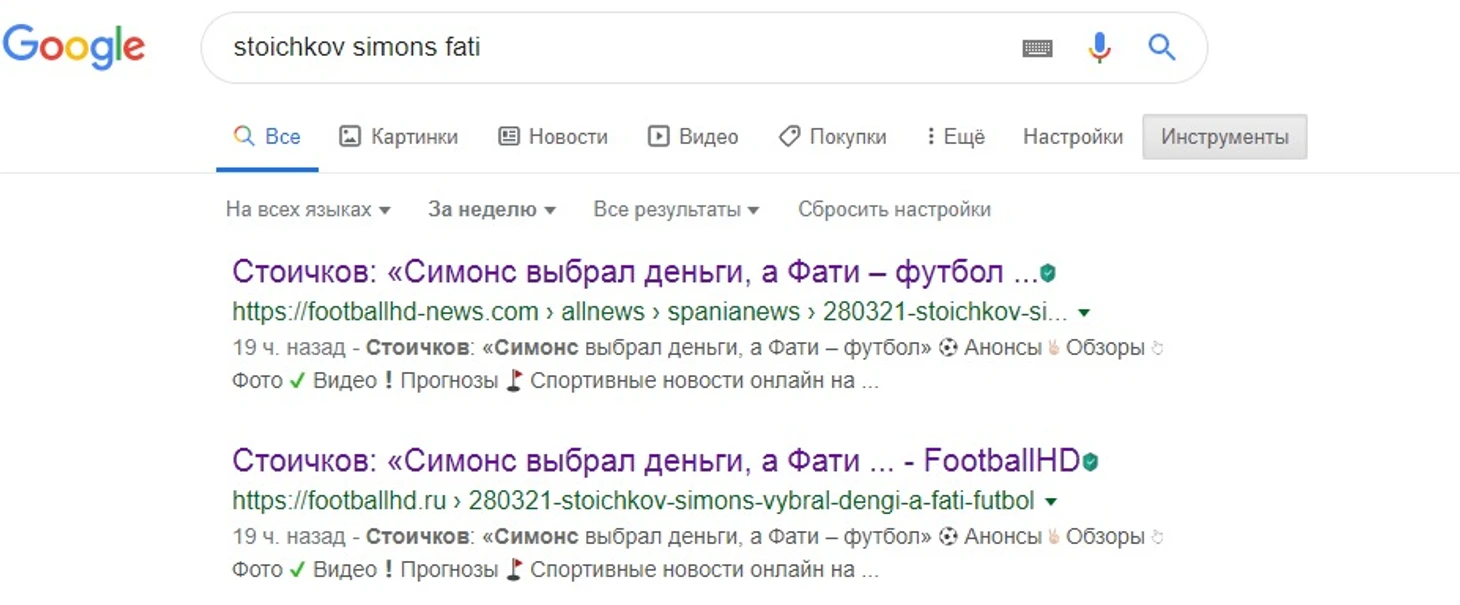
Task: Go to the Видео tab
Action: coord(693,137)
